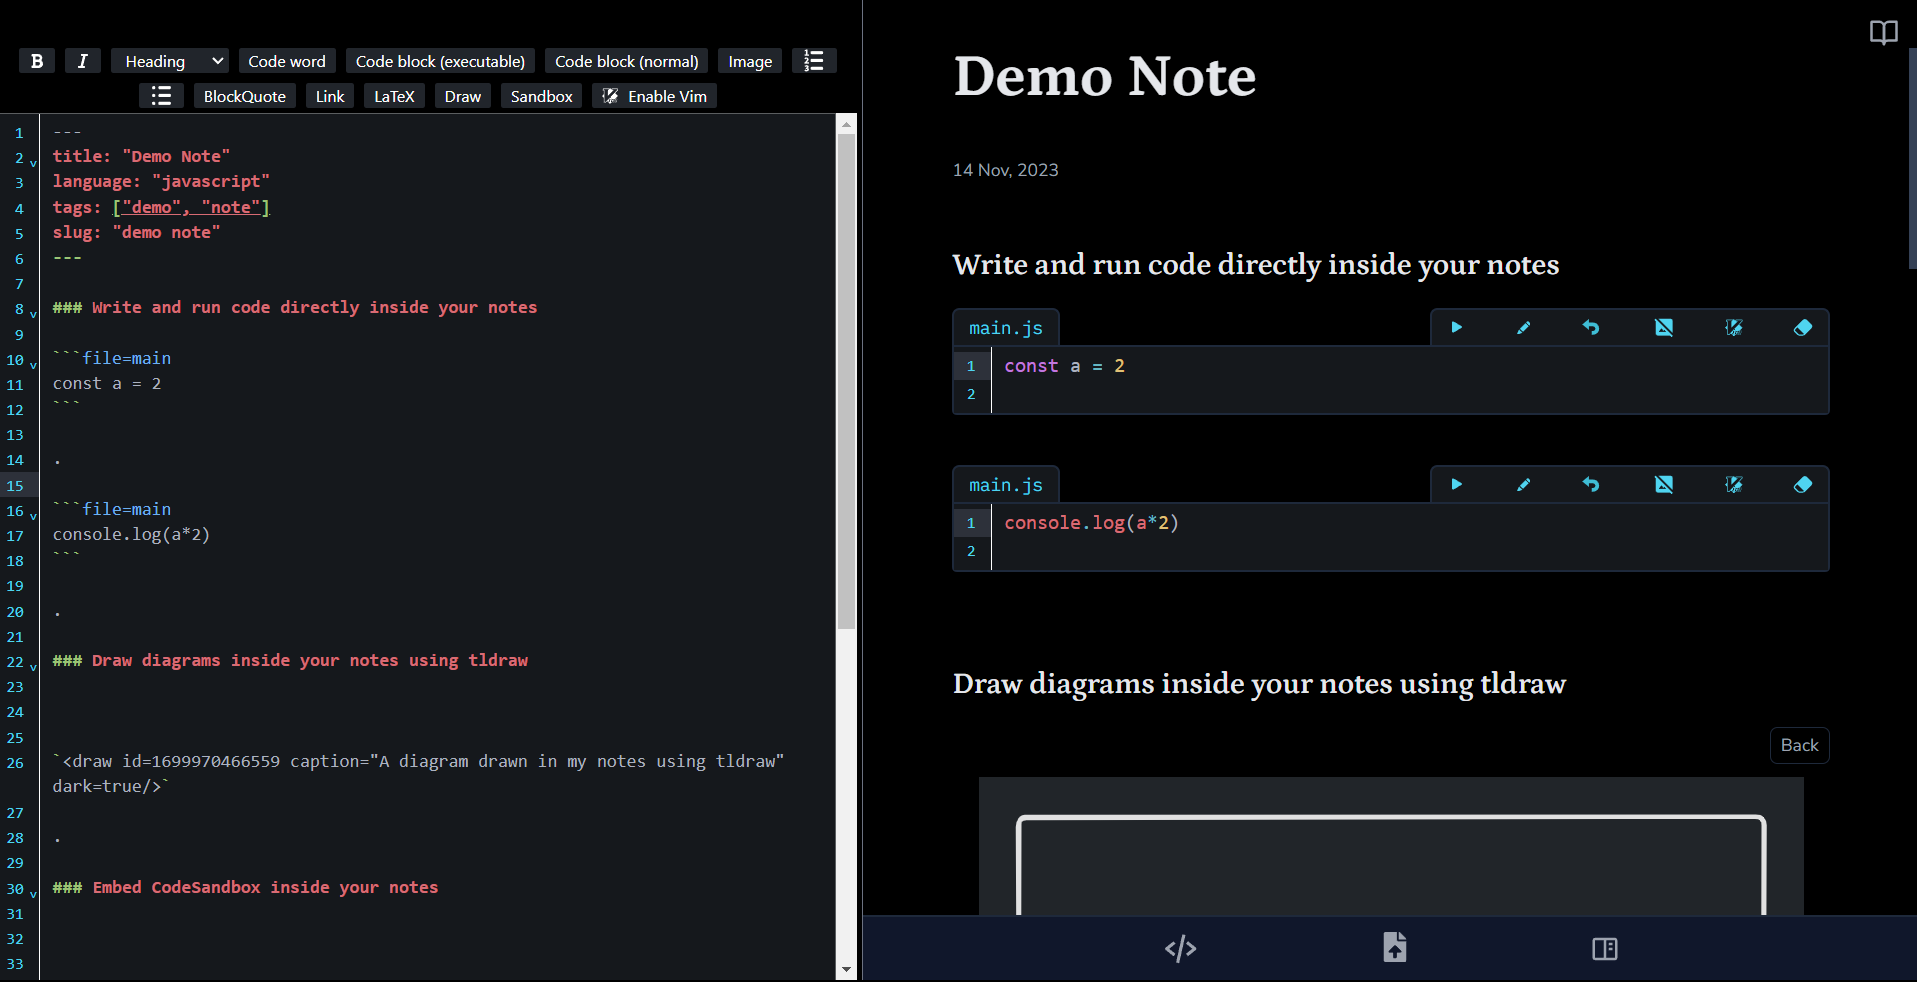Image resolution: width=1917 pixels, height=982 pixels.
Task: Edit console.log block with pencil icon
Action: (1524, 484)
